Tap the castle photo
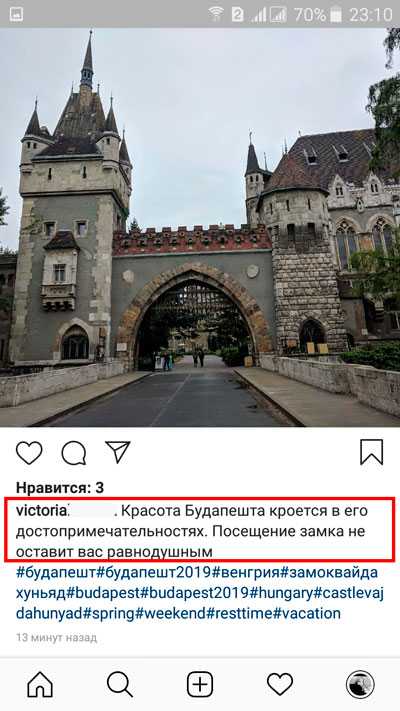 tap(200, 228)
